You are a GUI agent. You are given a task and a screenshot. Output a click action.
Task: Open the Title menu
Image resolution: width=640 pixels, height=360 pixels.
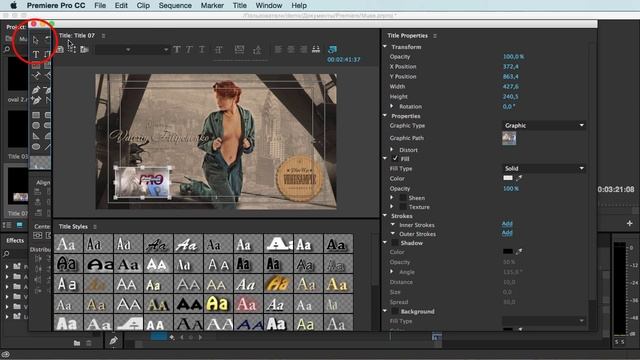(240, 5)
